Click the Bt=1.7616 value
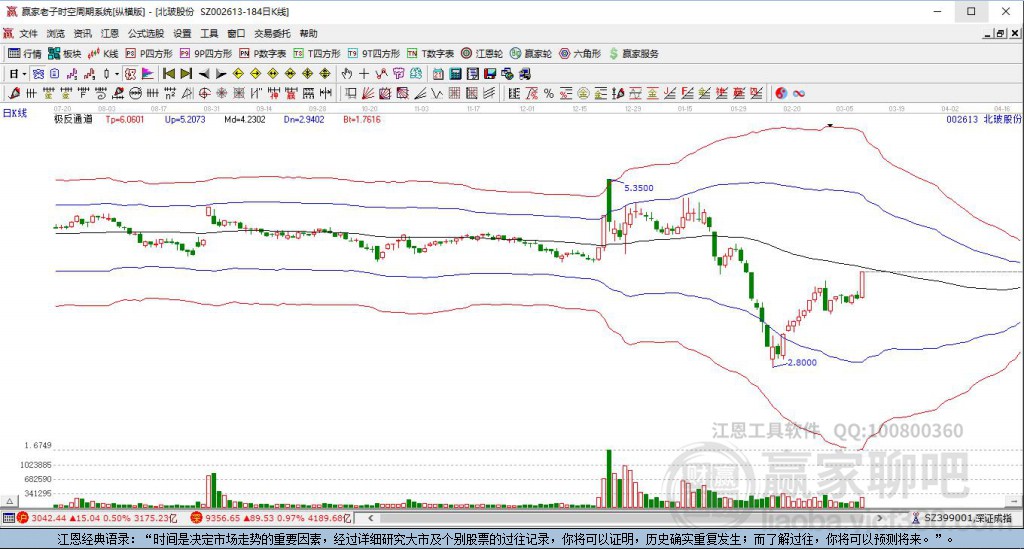The height and width of the screenshot is (549, 1024). [362, 119]
